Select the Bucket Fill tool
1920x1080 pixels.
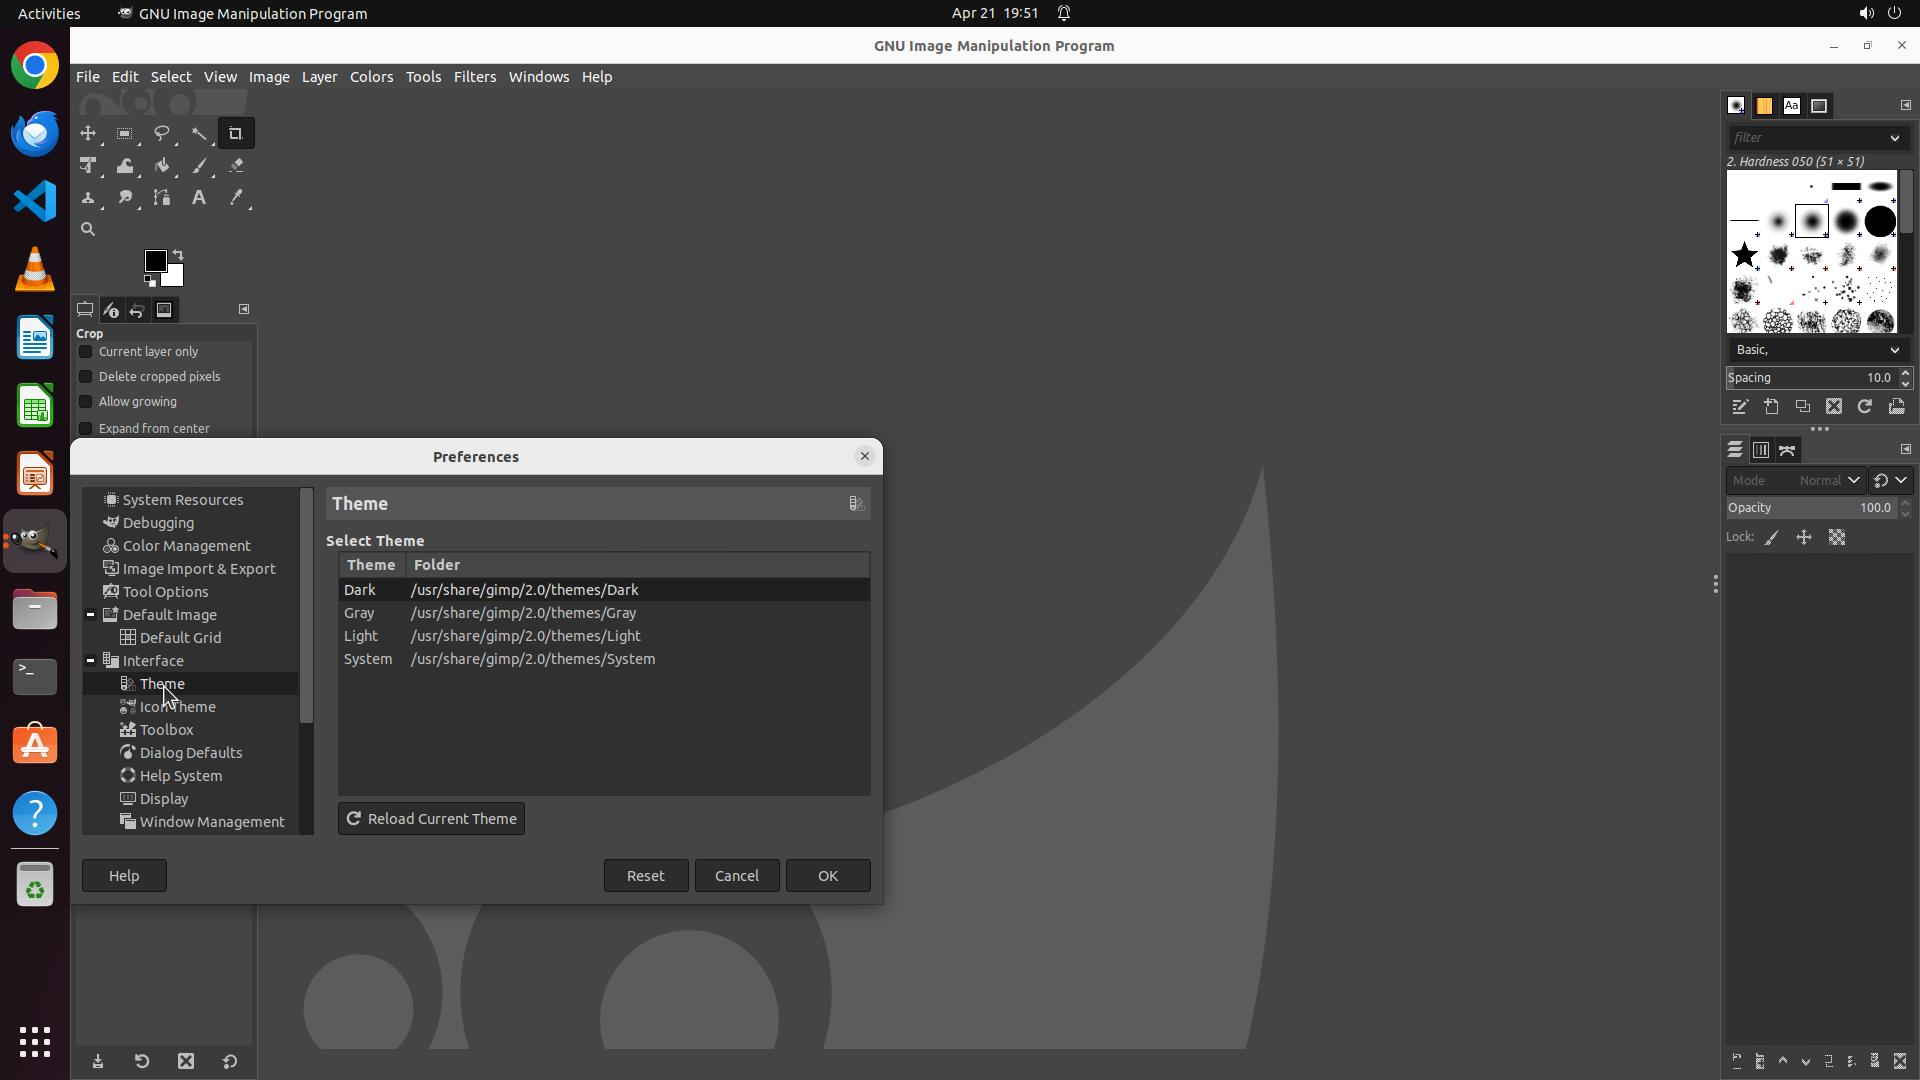point(162,166)
